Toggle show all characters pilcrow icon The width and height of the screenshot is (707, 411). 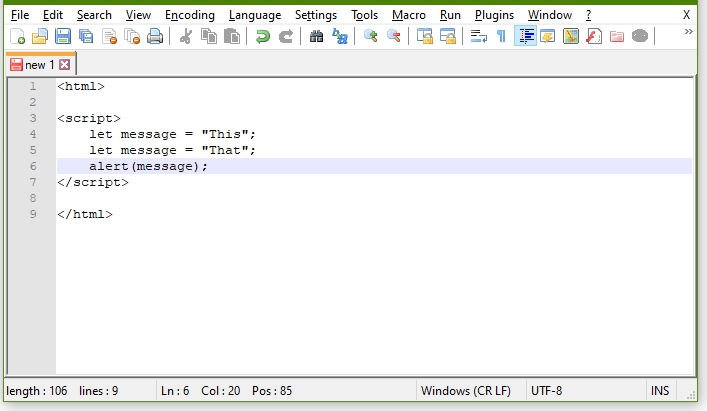tap(501, 36)
